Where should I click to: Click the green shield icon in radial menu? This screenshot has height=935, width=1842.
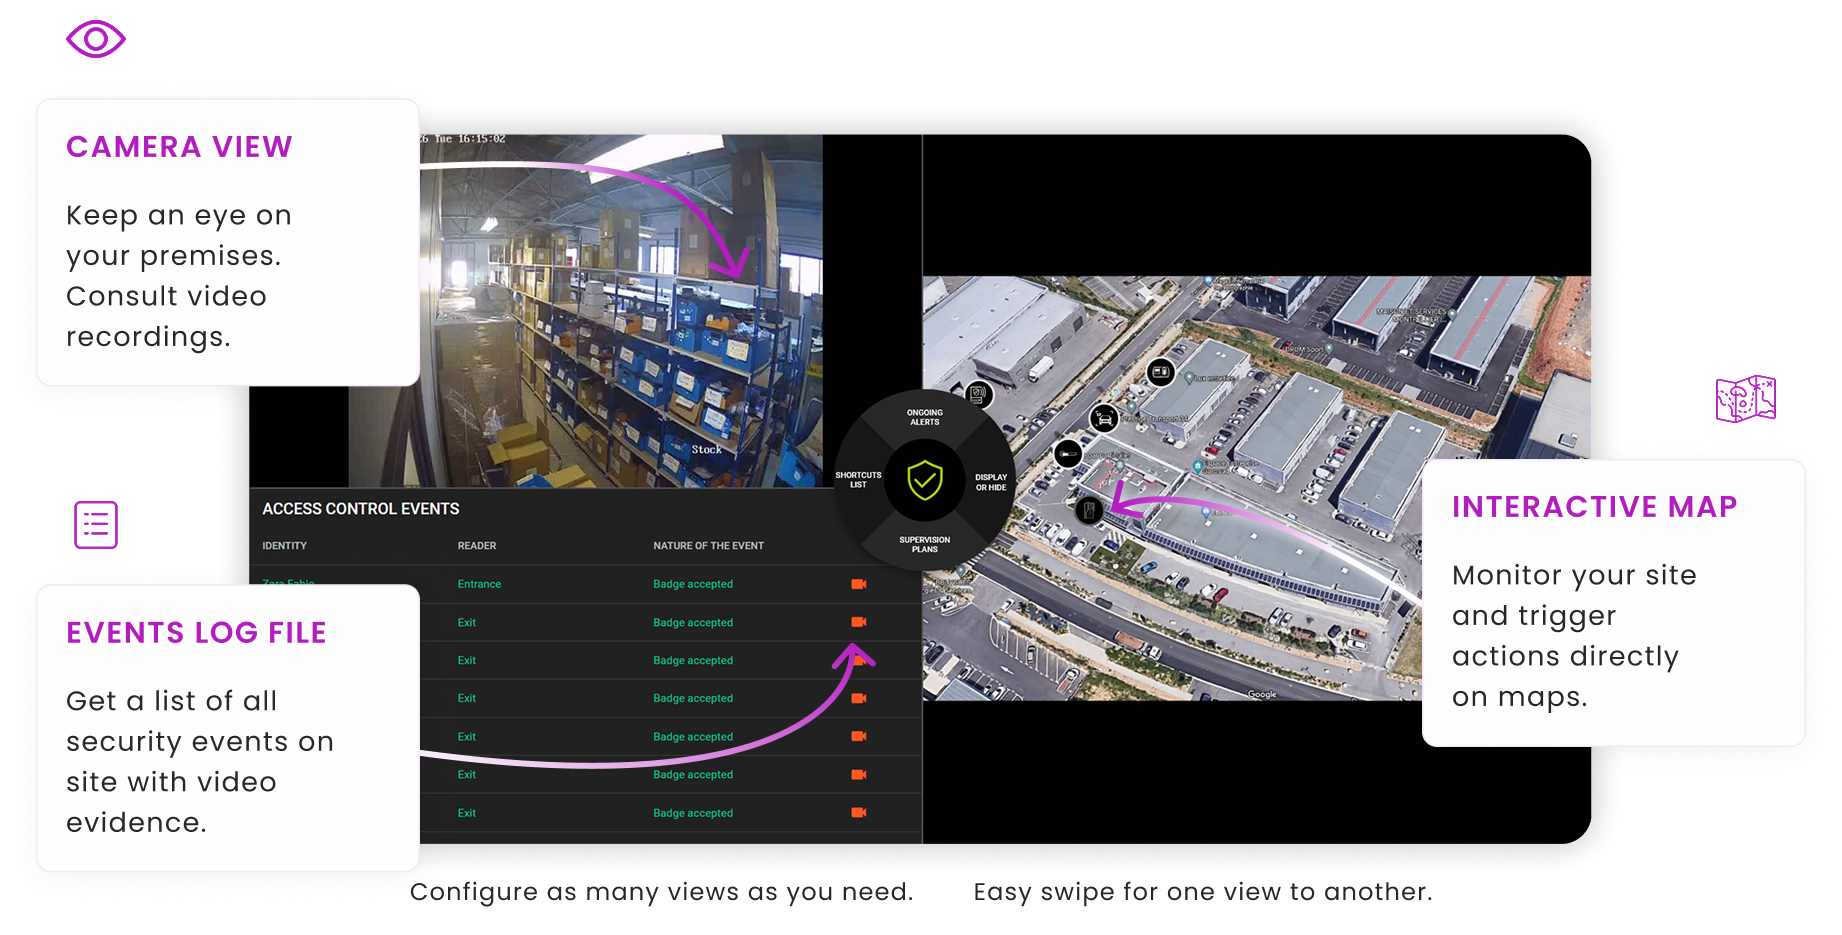[x=924, y=481]
